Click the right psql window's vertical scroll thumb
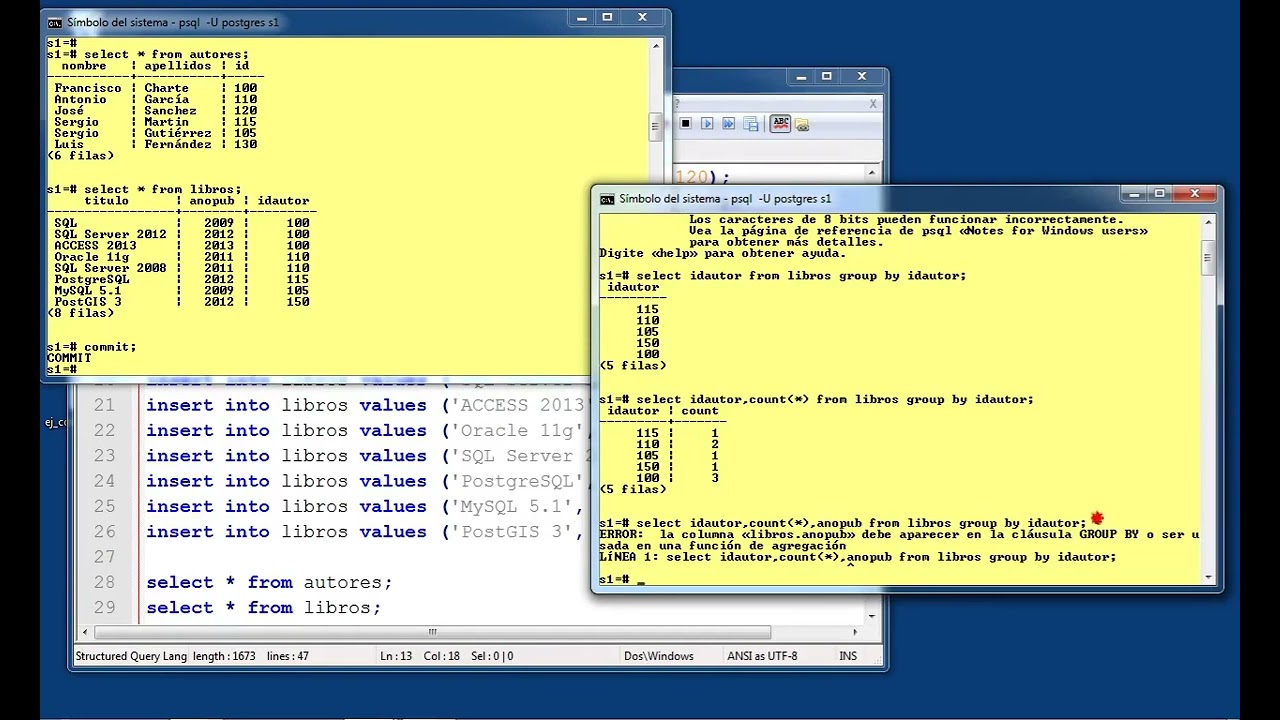This screenshot has width=1280, height=720. click(1209, 257)
